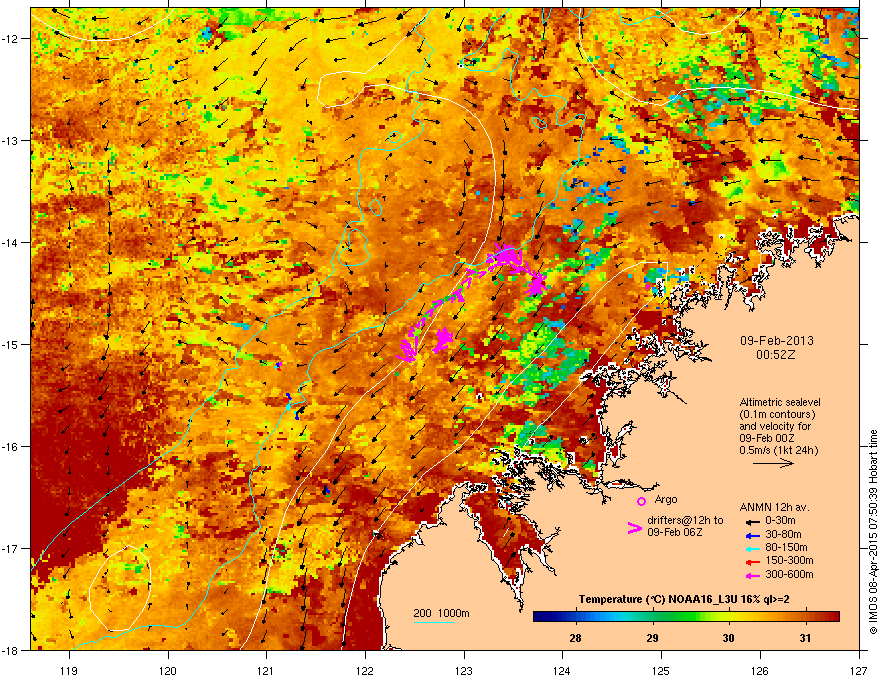This screenshot has width=880, height=680.
Task: Click the drifters@12h to legend text
Action: [685, 520]
